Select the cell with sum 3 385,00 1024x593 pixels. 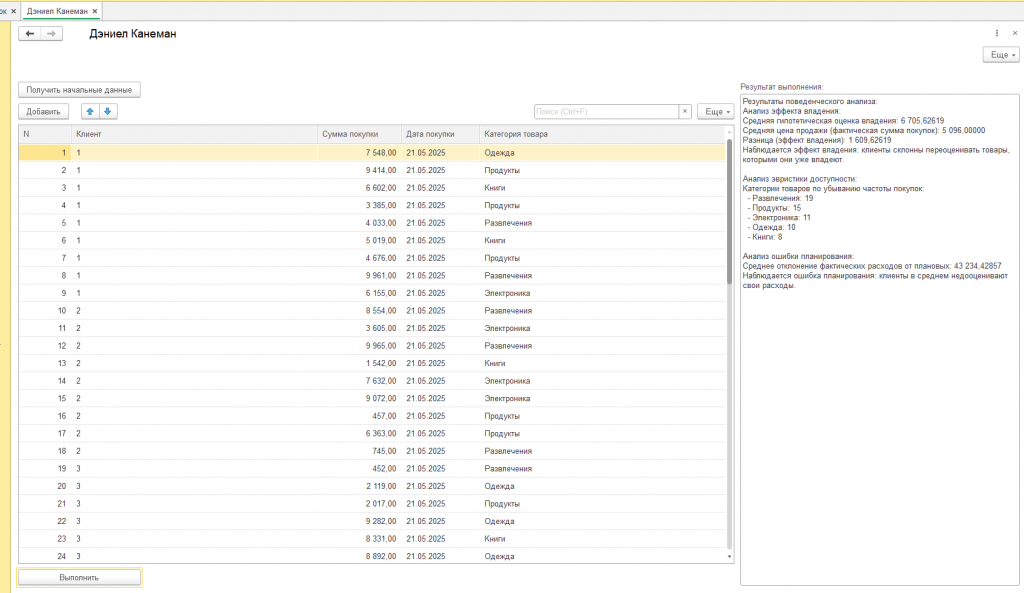(359, 206)
